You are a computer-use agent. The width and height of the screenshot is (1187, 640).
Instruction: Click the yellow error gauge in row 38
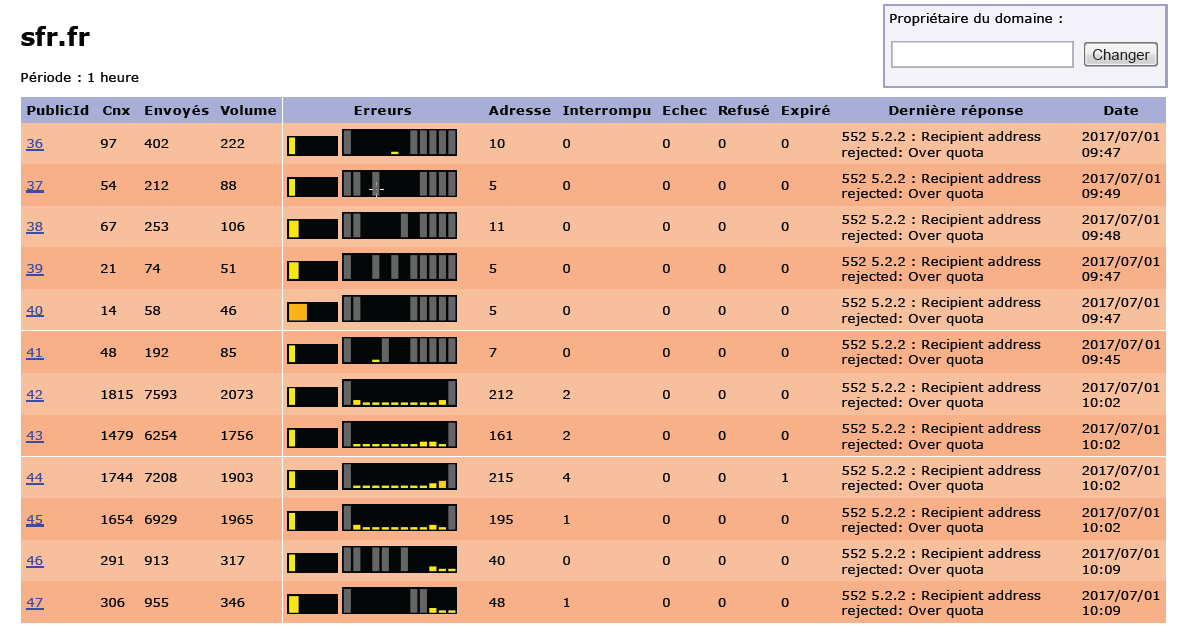pyautogui.click(x=313, y=229)
